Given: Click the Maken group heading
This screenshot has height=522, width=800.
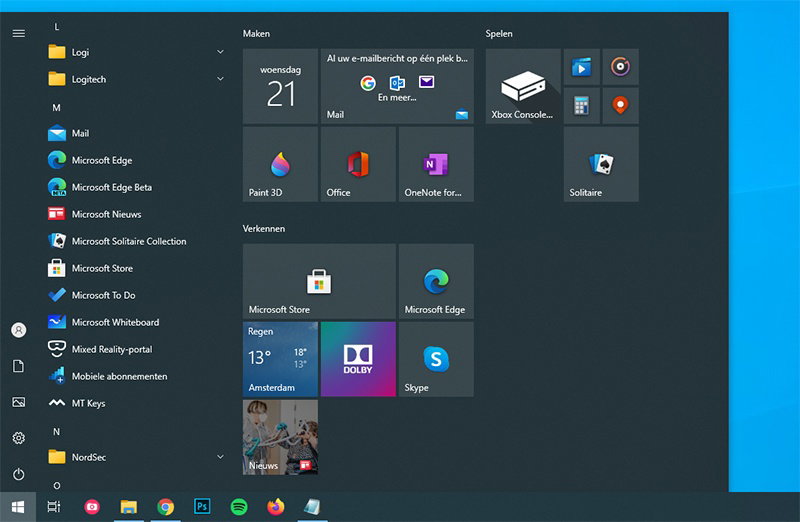Looking at the screenshot, I should (x=257, y=34).
